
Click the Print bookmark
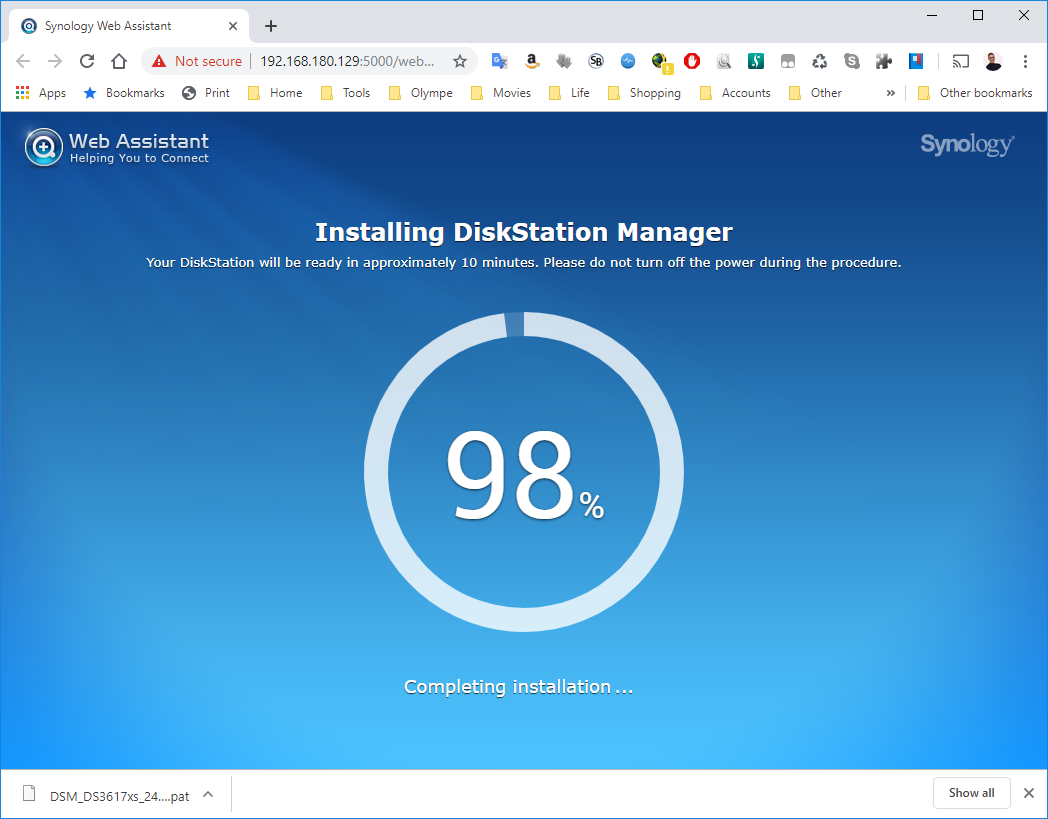207,93
